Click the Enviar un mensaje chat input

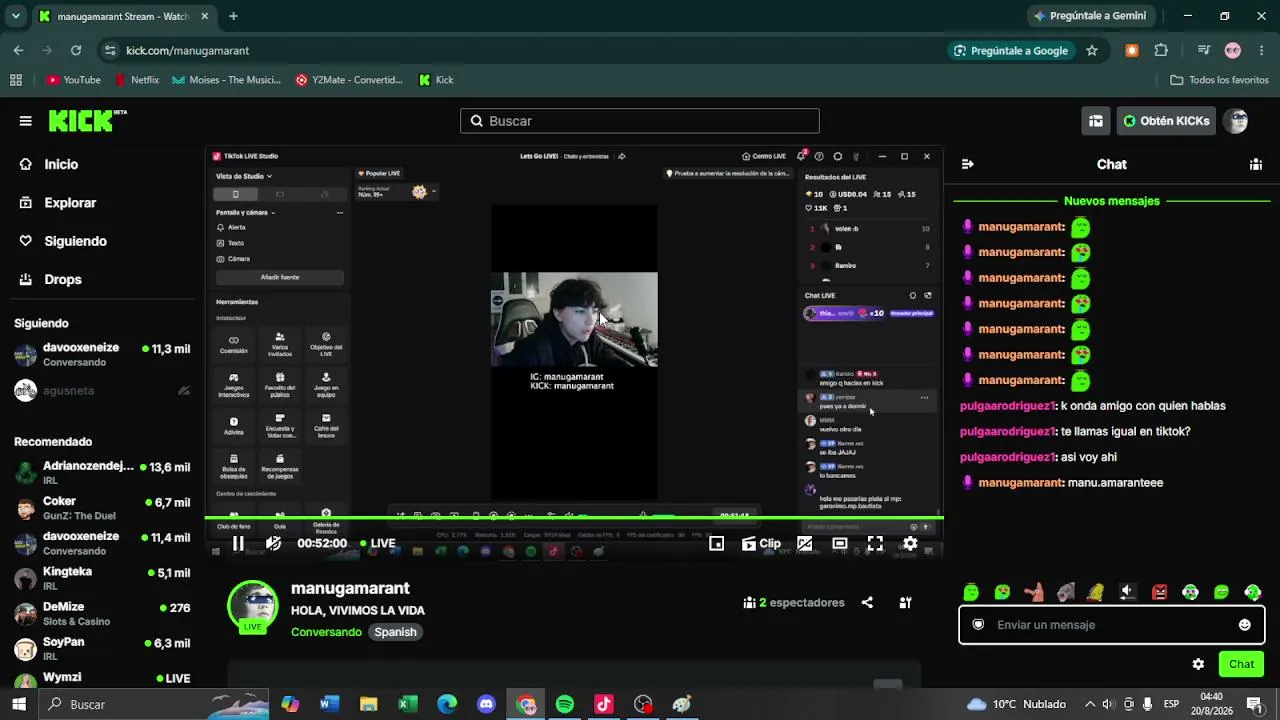(x=1112, y=625)
